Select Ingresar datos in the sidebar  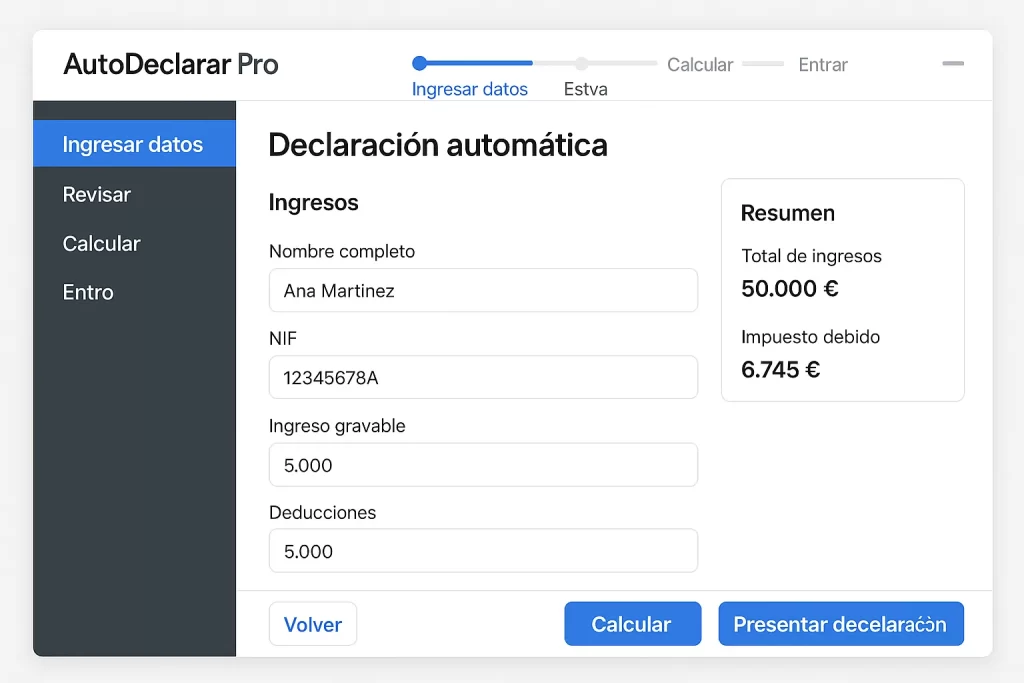pyautogui.click(x=135, y=144)
